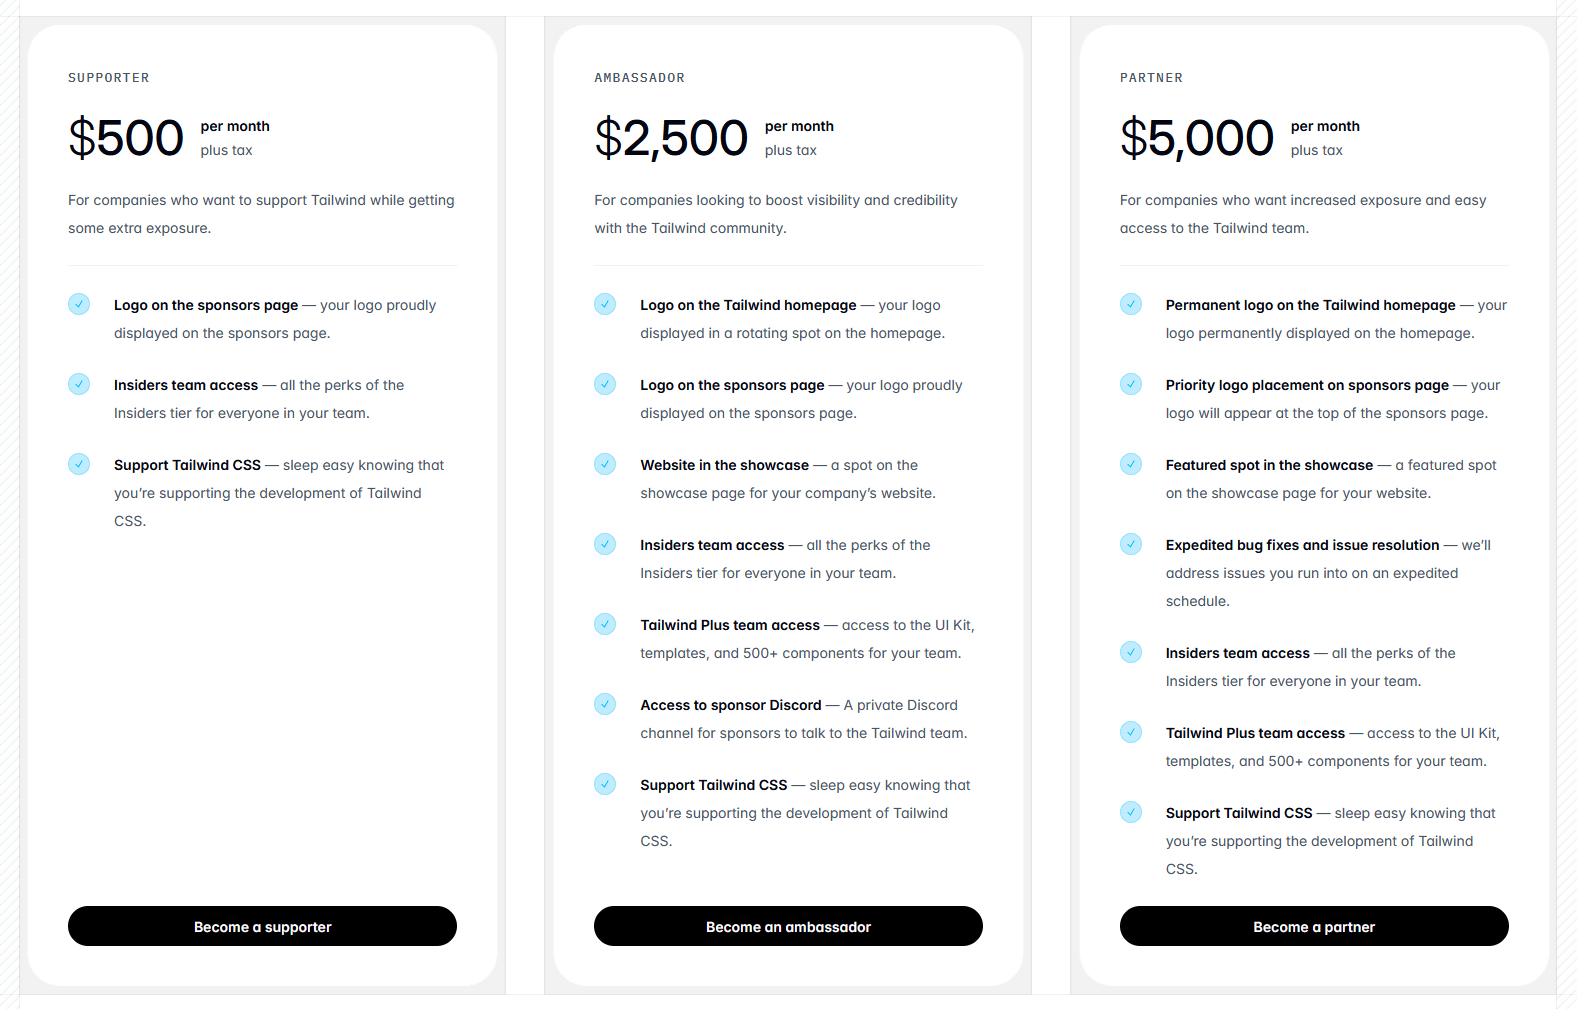Image resolution: width=1577 pixels, height=1009 pixels.
Task: Click checkmark beside Permanent logo on the Tailwind homepage
Action: 1131,304
